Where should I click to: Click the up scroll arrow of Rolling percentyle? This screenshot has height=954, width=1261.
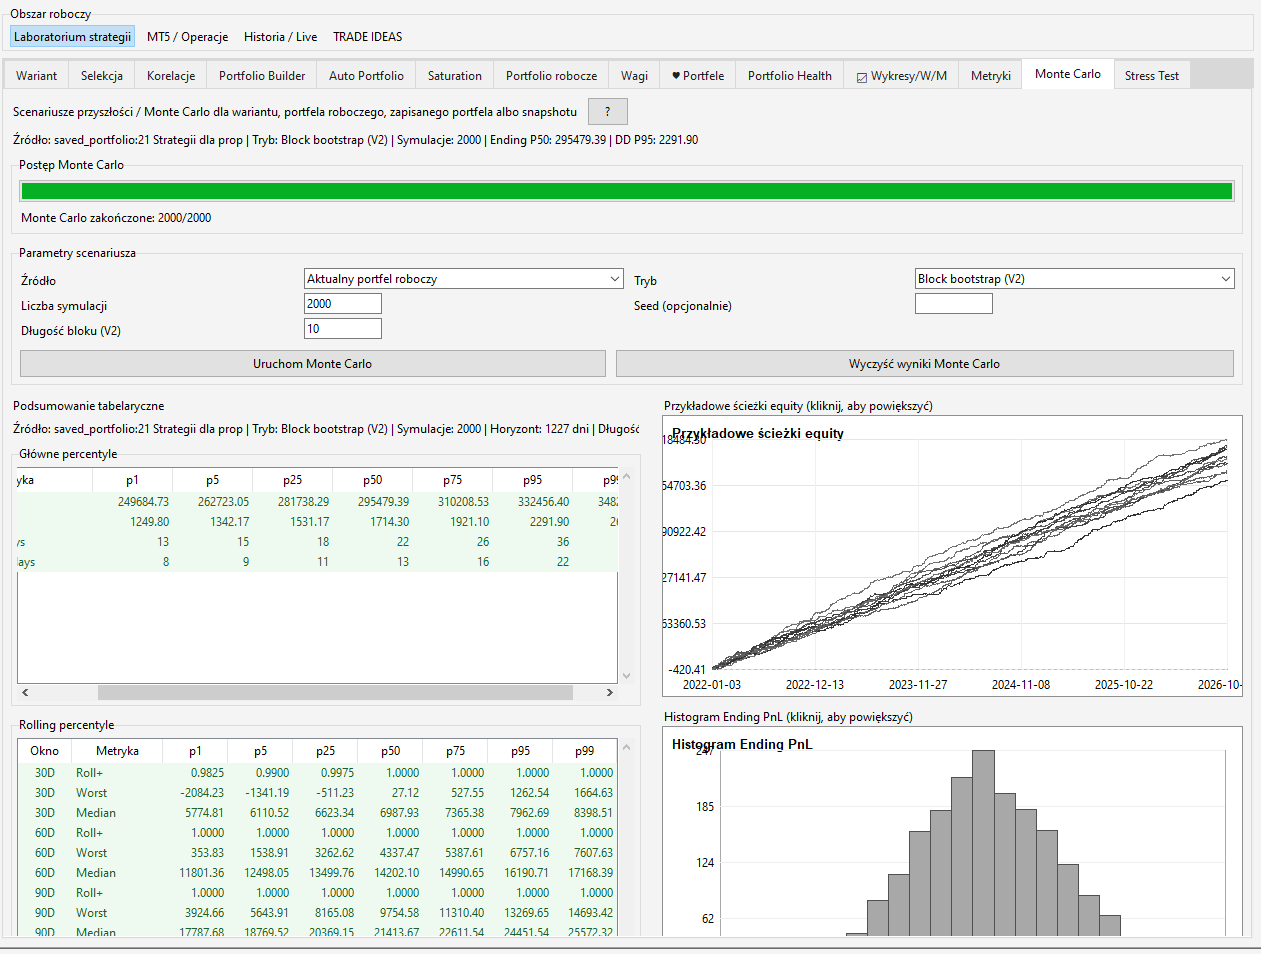click(627, 747)
